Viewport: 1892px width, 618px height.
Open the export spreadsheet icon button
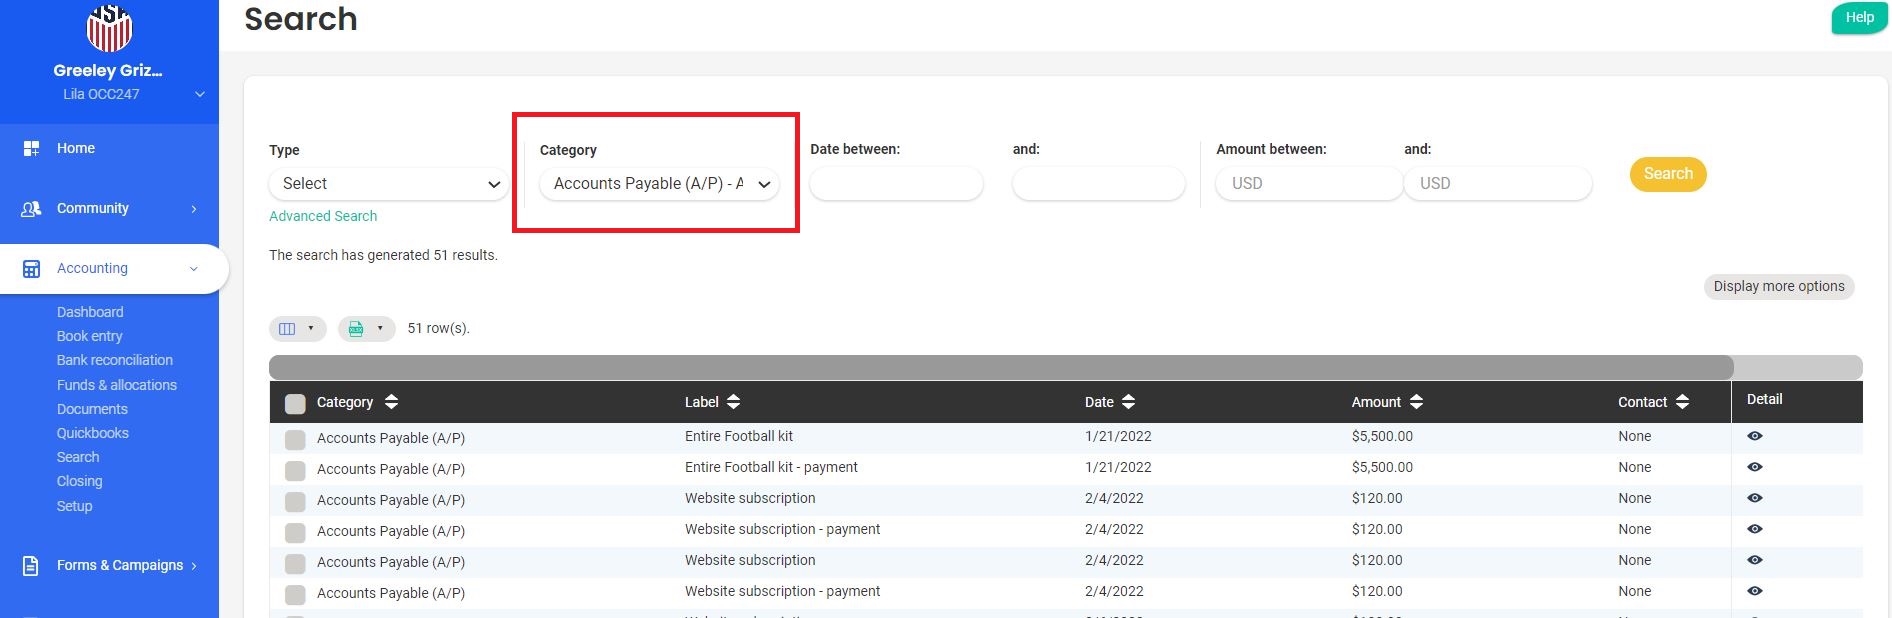pyautogui.click(x=366, y=329)
